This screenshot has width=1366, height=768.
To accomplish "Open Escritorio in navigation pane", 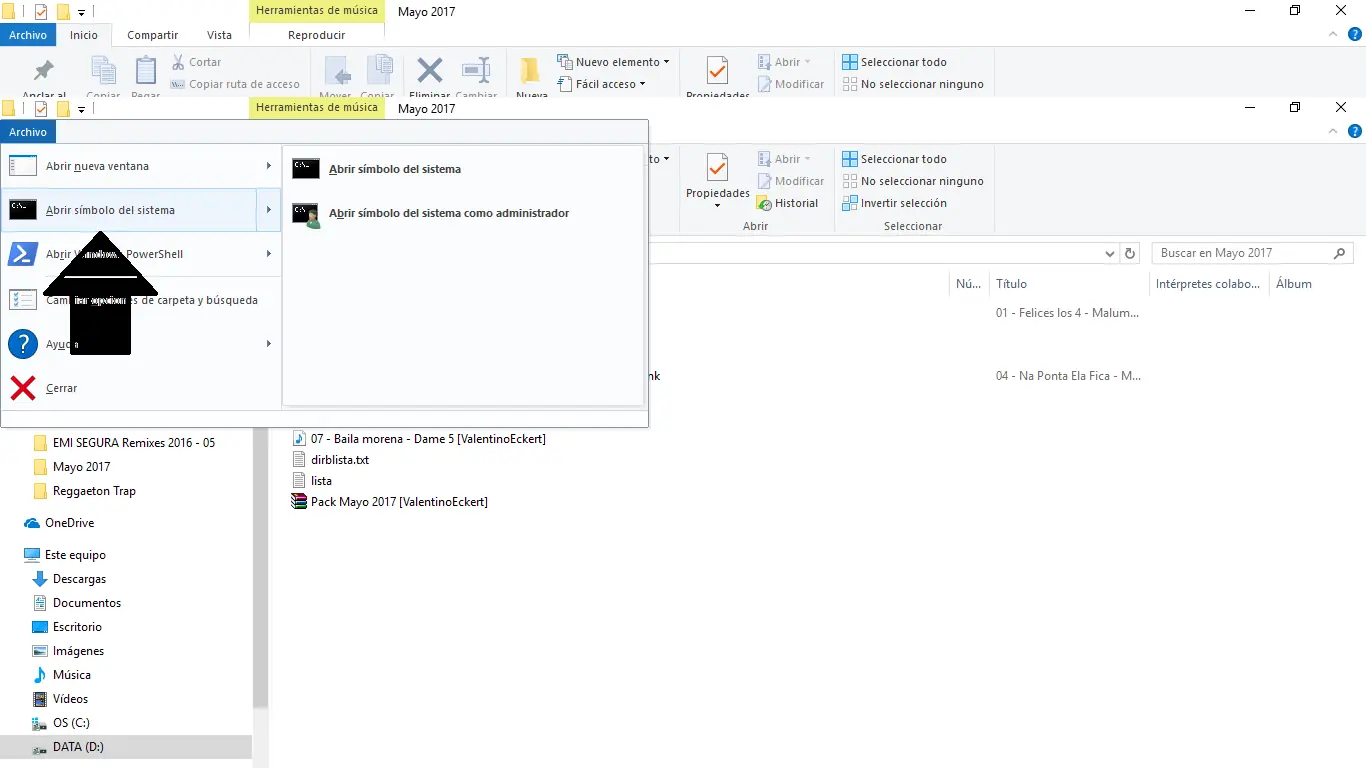I will tap(67, 627).
